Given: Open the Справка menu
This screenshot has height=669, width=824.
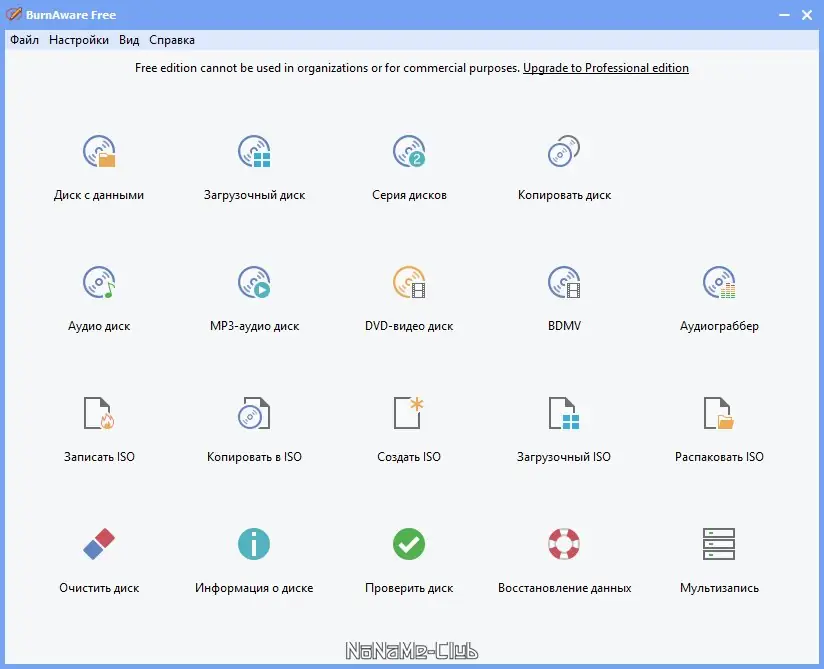Looking at the screenshot, I should (172, 40).
